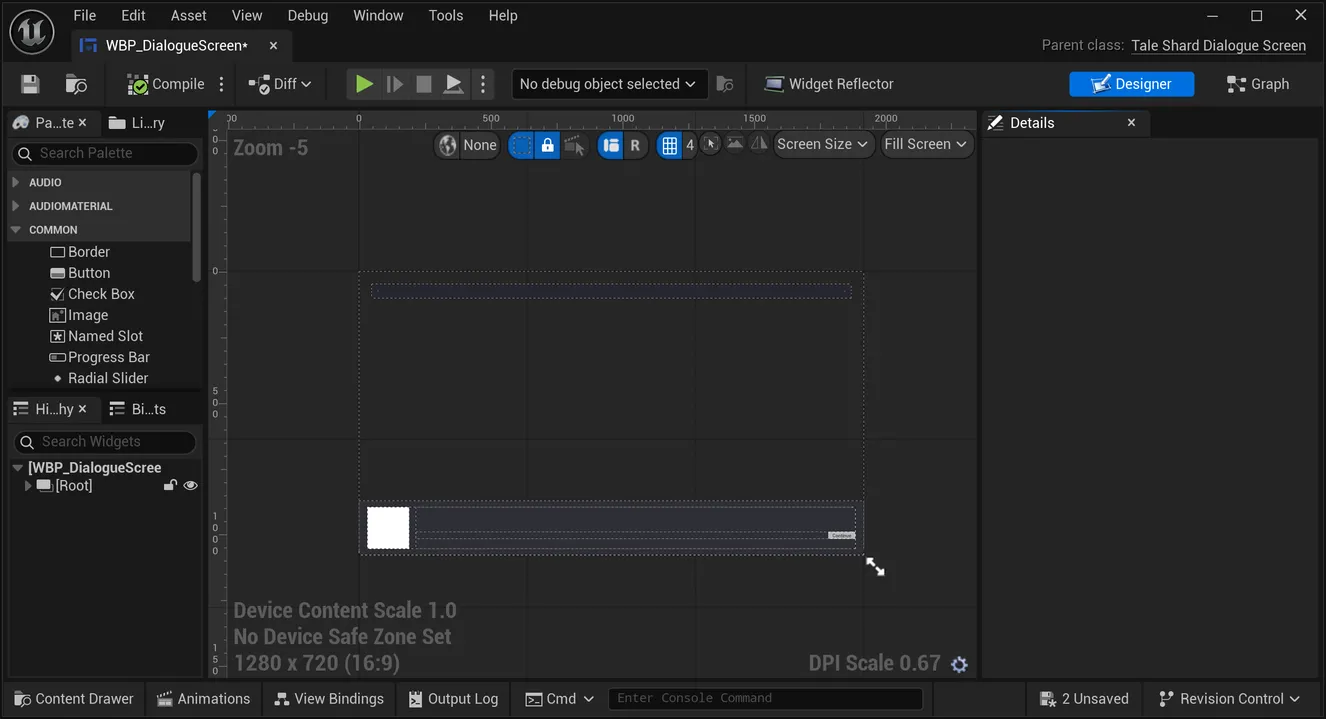Toggle the Render Transform R button
This screenshot has width=1326, height=719.
(635, 145)
